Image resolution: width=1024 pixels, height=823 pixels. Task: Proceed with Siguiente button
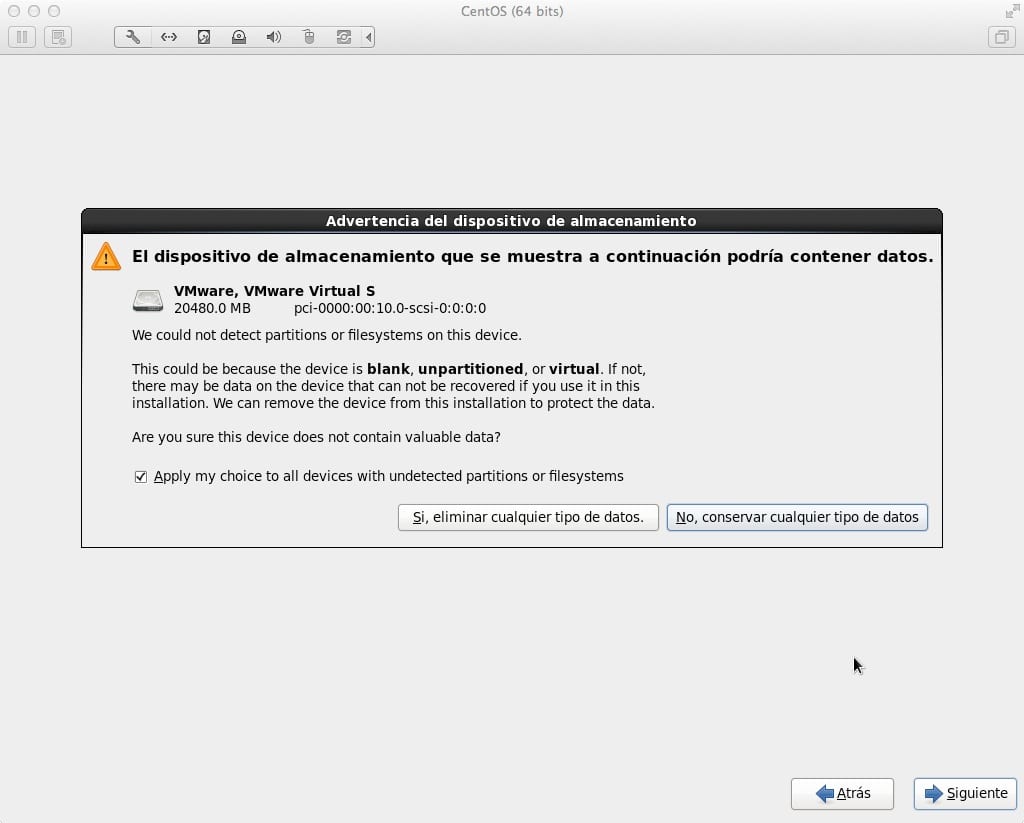coord(965,793)
